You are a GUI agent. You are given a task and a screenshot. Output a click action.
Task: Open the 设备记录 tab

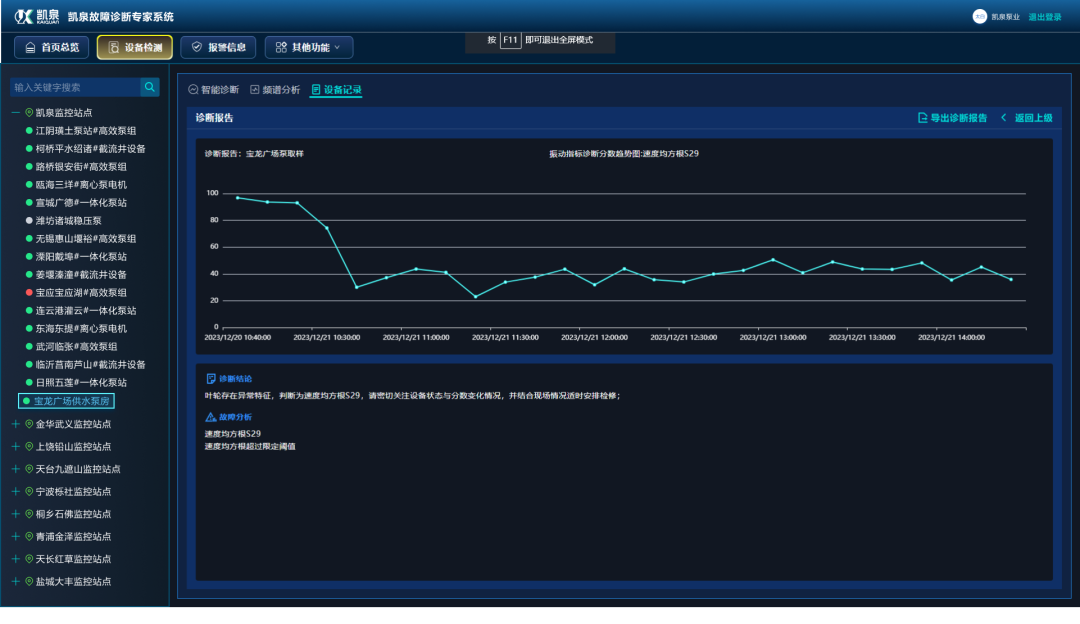click(336, 90)
